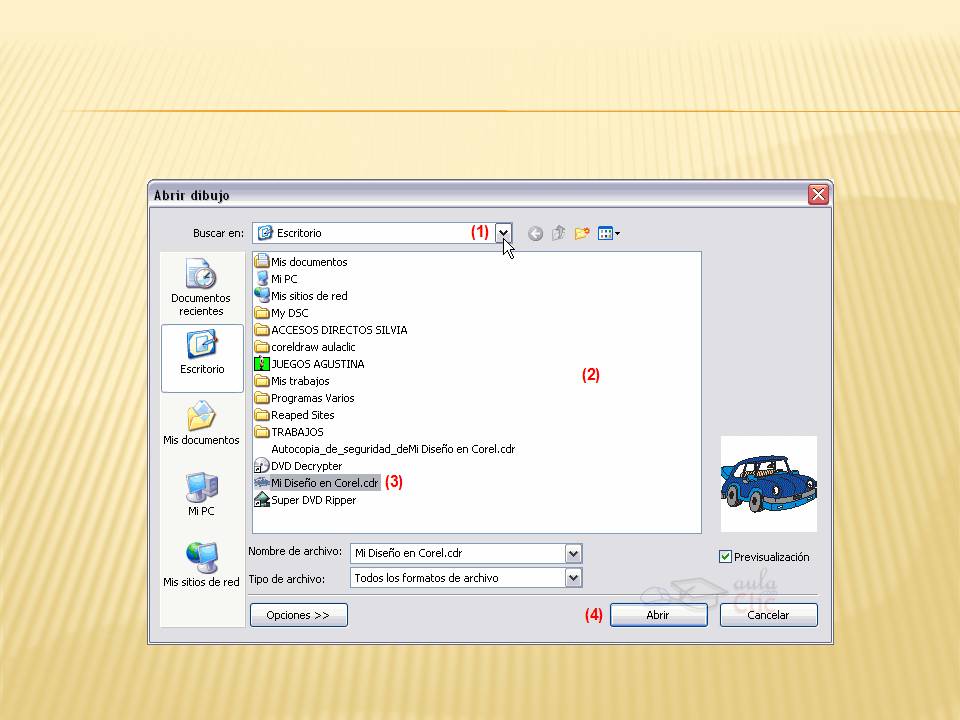
Task: Open the Views menu icon
Action: (x=609, y=233)
